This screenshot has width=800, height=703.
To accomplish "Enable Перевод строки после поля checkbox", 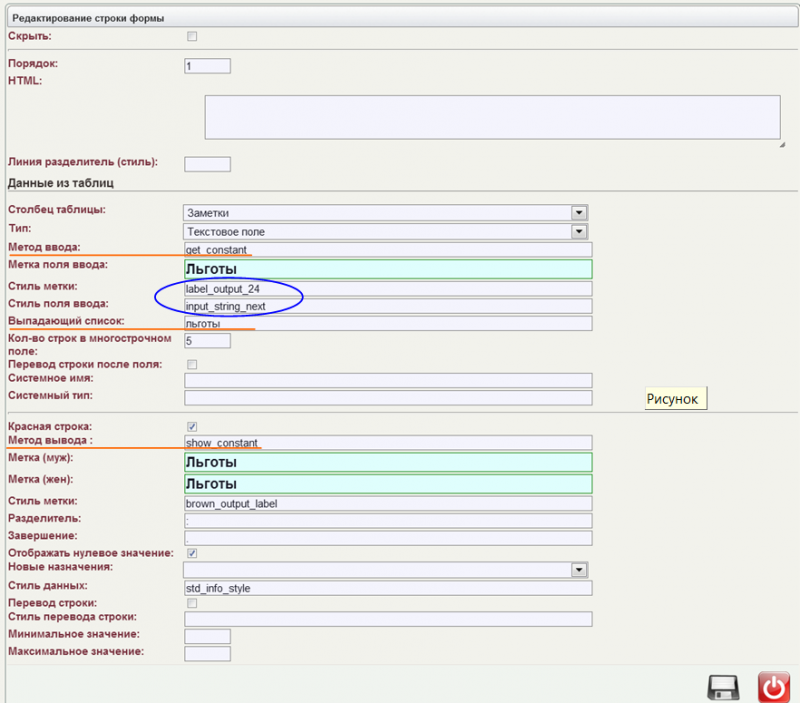I will [x=191, y=364].
